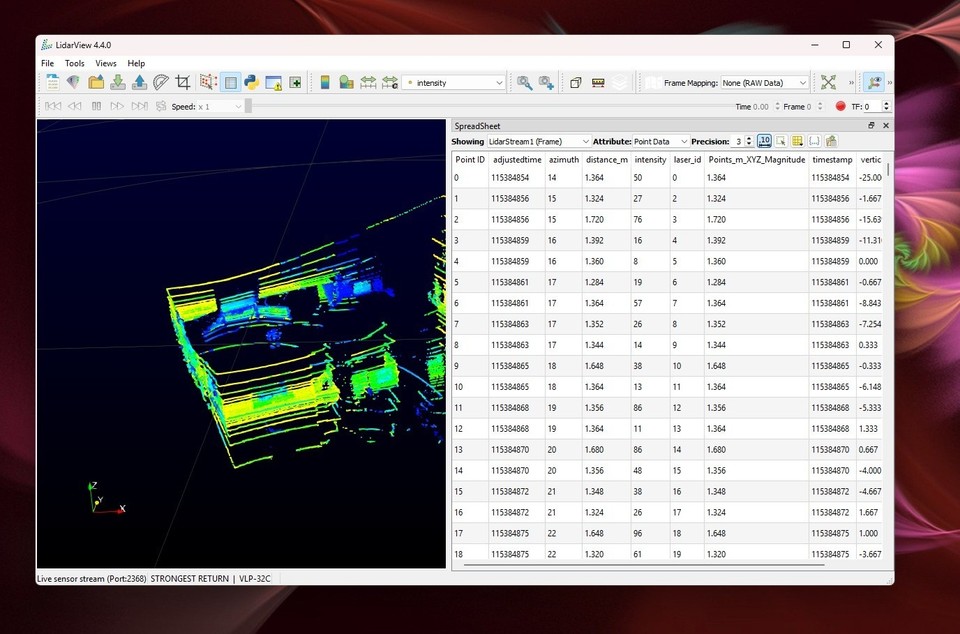Screen dimensions: 960x634
Task: Enable the select points tool
Action: (208, 82)
